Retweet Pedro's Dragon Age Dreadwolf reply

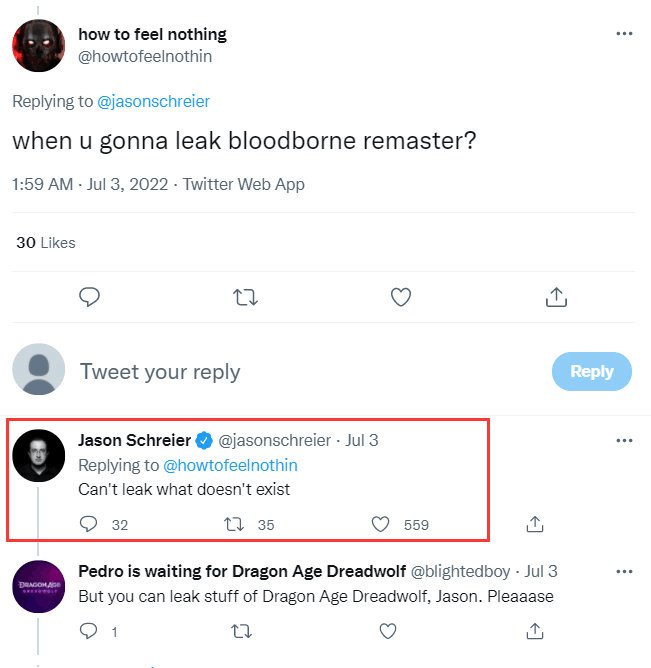(241, 631)
